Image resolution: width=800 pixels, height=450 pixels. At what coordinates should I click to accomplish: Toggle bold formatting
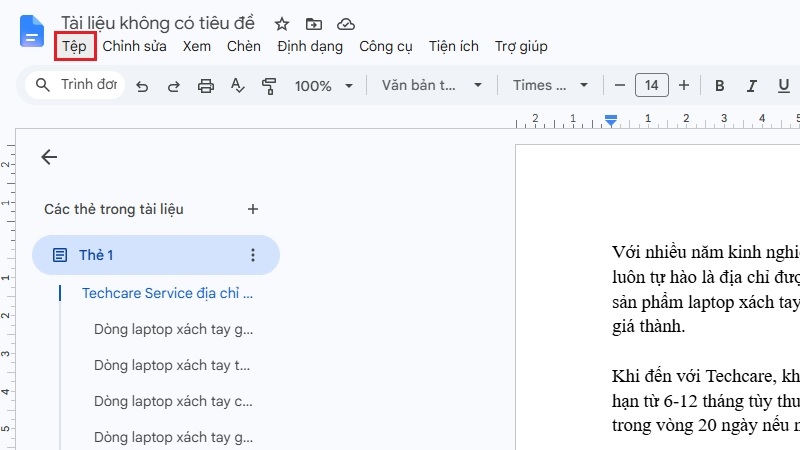(719, 86)
